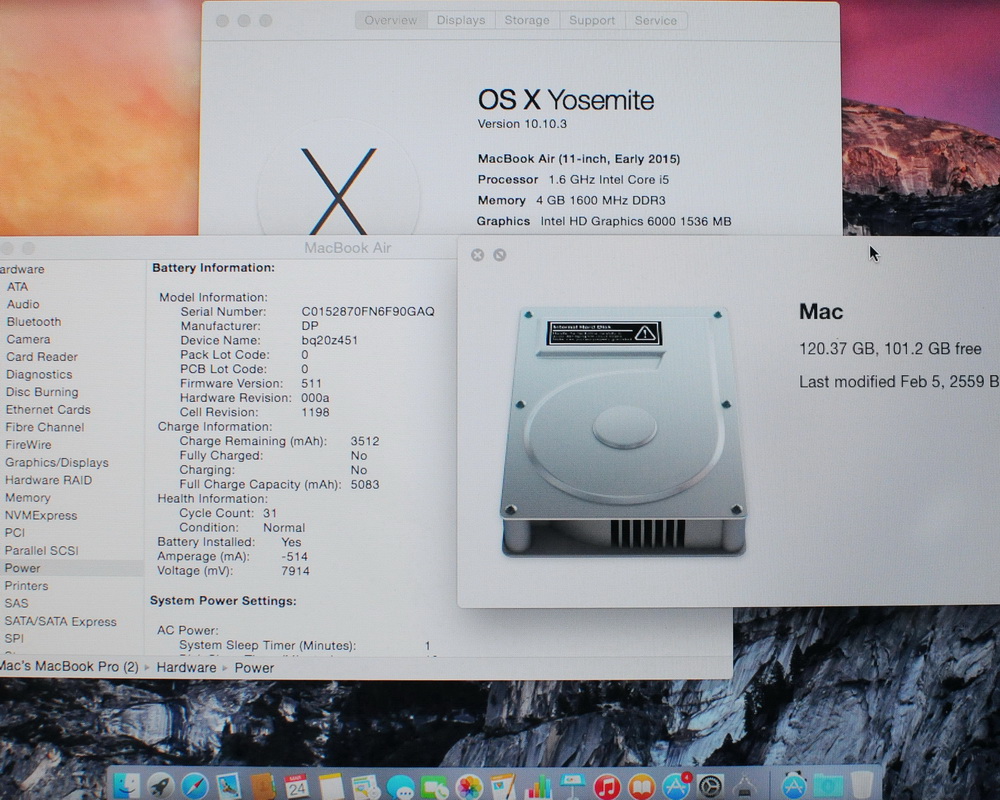Open Pages document icon in dock

click(x=503, y=786)
